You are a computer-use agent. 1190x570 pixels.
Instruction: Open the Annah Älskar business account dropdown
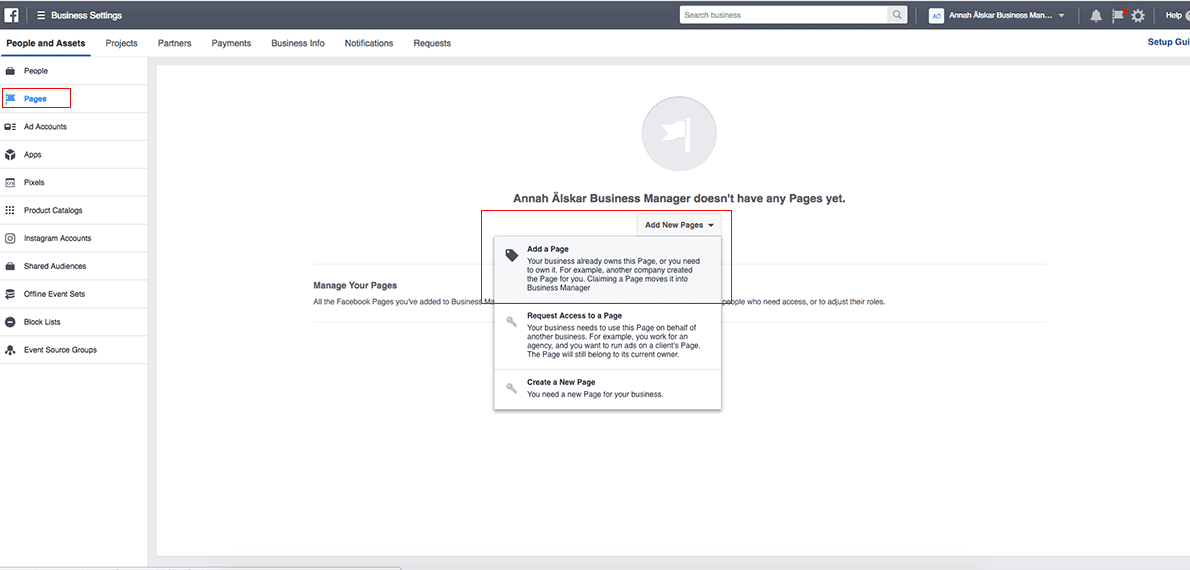[997, 15]
